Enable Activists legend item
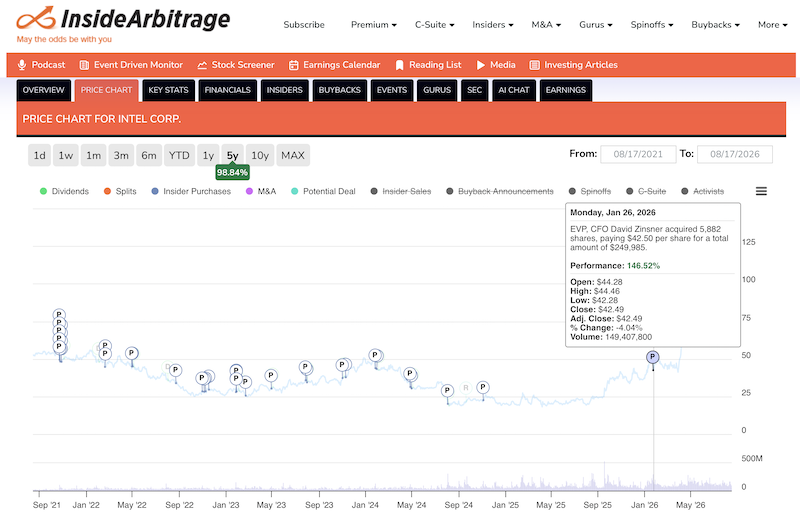Screen dimensions: 800x517 pyautogui.click(x=703, y=191)
